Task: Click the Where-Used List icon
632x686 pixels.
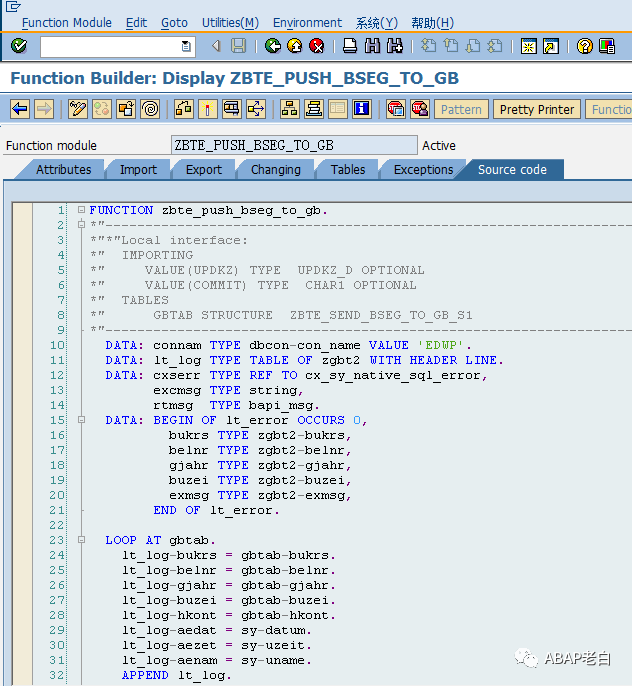Action: 256,109
